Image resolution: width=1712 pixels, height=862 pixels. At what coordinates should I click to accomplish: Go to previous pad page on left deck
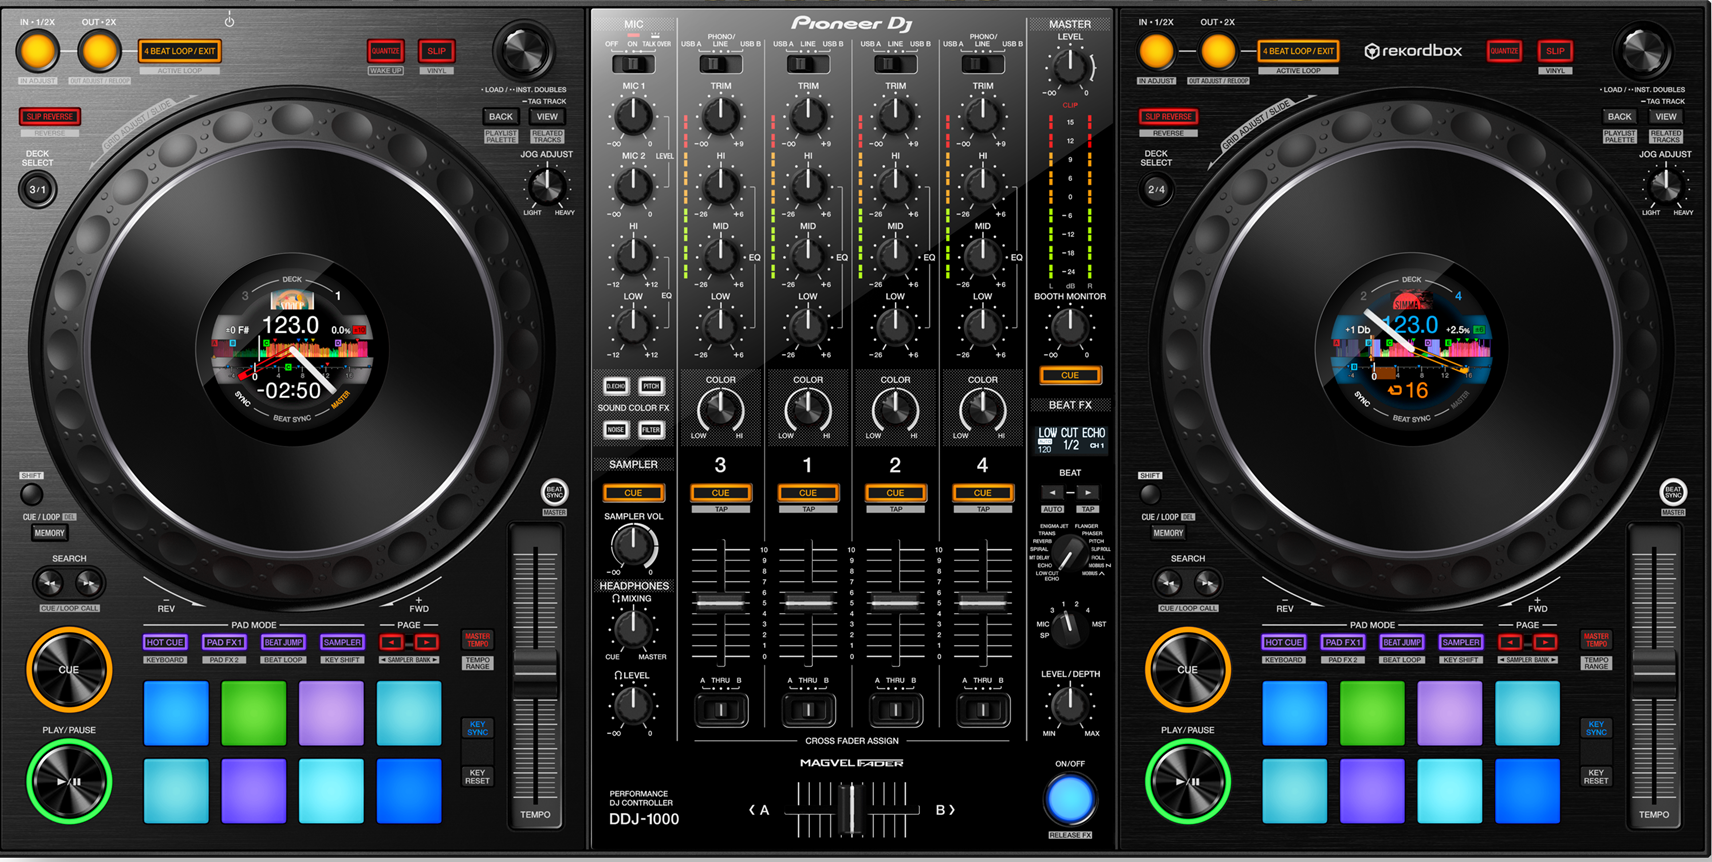pyautogui.click(x=392, y=642)
